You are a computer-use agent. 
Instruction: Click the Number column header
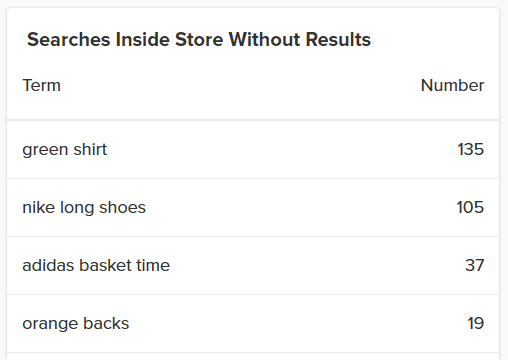click(452, 85)
